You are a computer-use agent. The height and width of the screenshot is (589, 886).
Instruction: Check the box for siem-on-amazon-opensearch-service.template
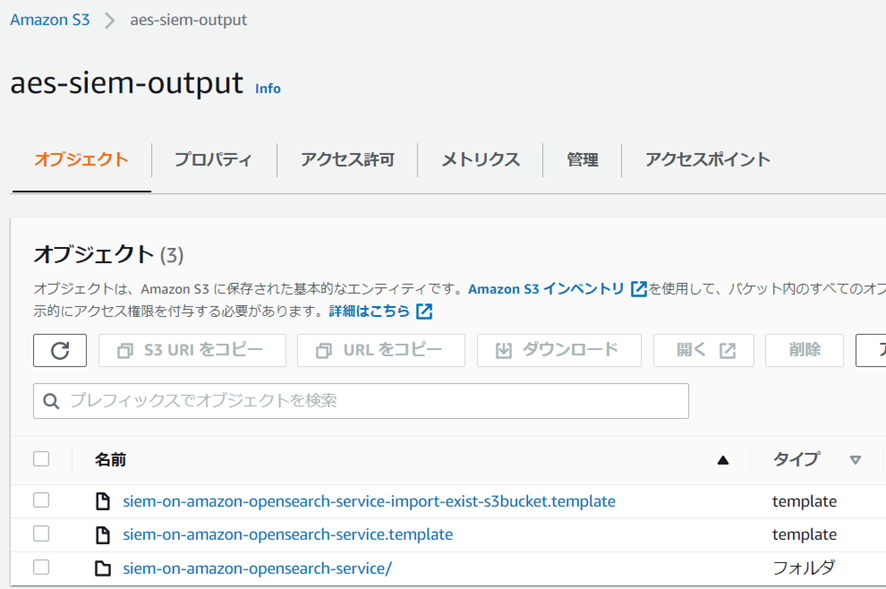[x=41, y=534]
